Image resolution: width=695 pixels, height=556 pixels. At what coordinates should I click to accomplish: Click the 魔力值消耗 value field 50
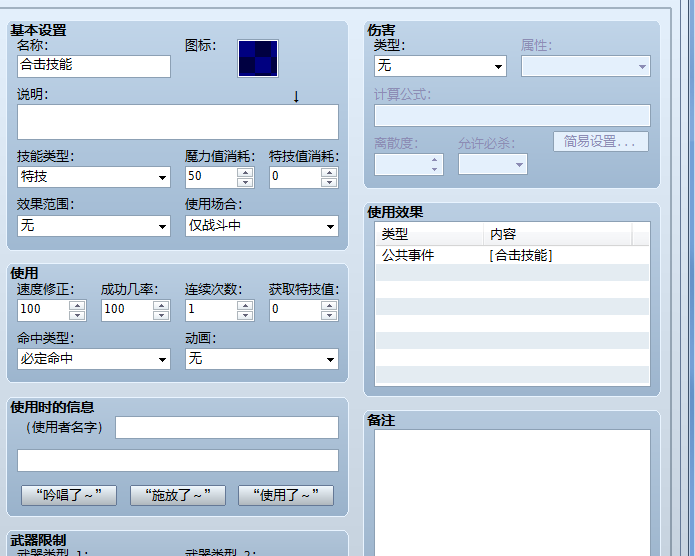211,177
